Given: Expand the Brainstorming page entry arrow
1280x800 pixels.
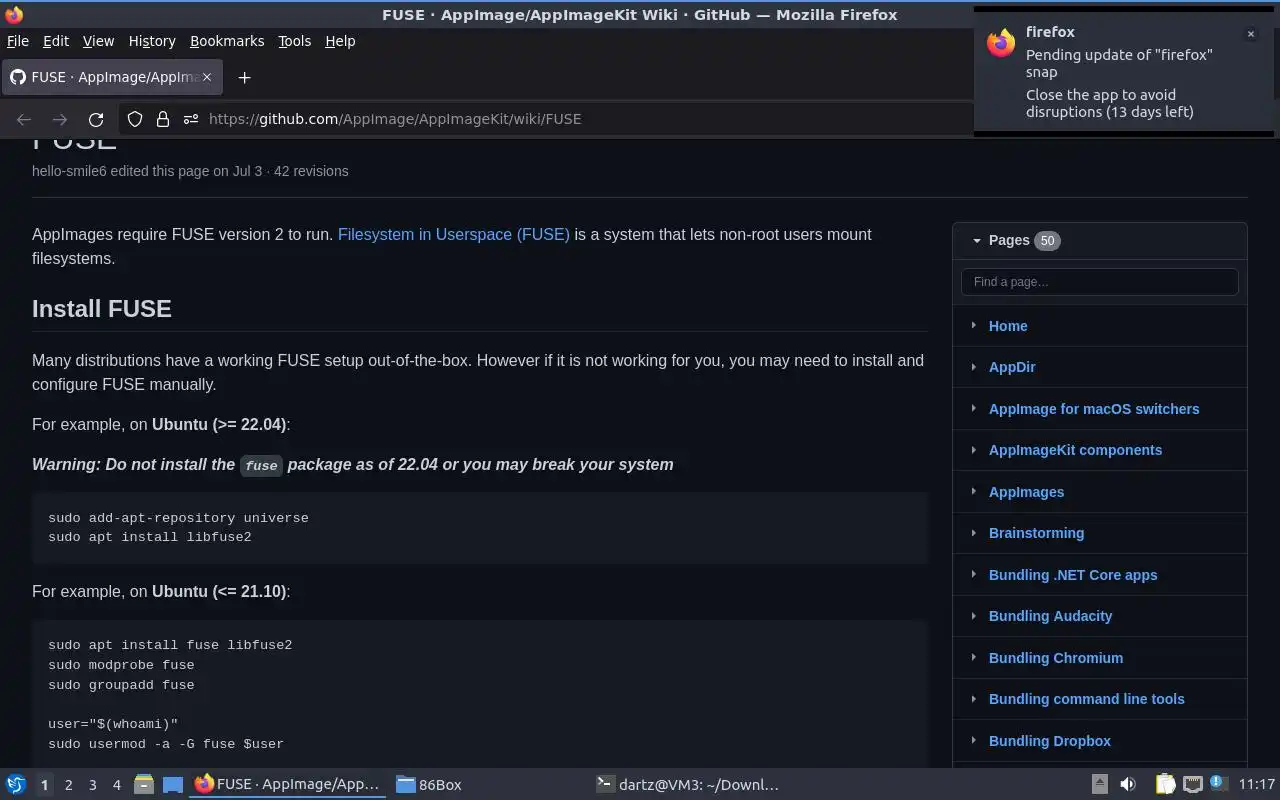Looking at the screenshot, I should (973, 533).
